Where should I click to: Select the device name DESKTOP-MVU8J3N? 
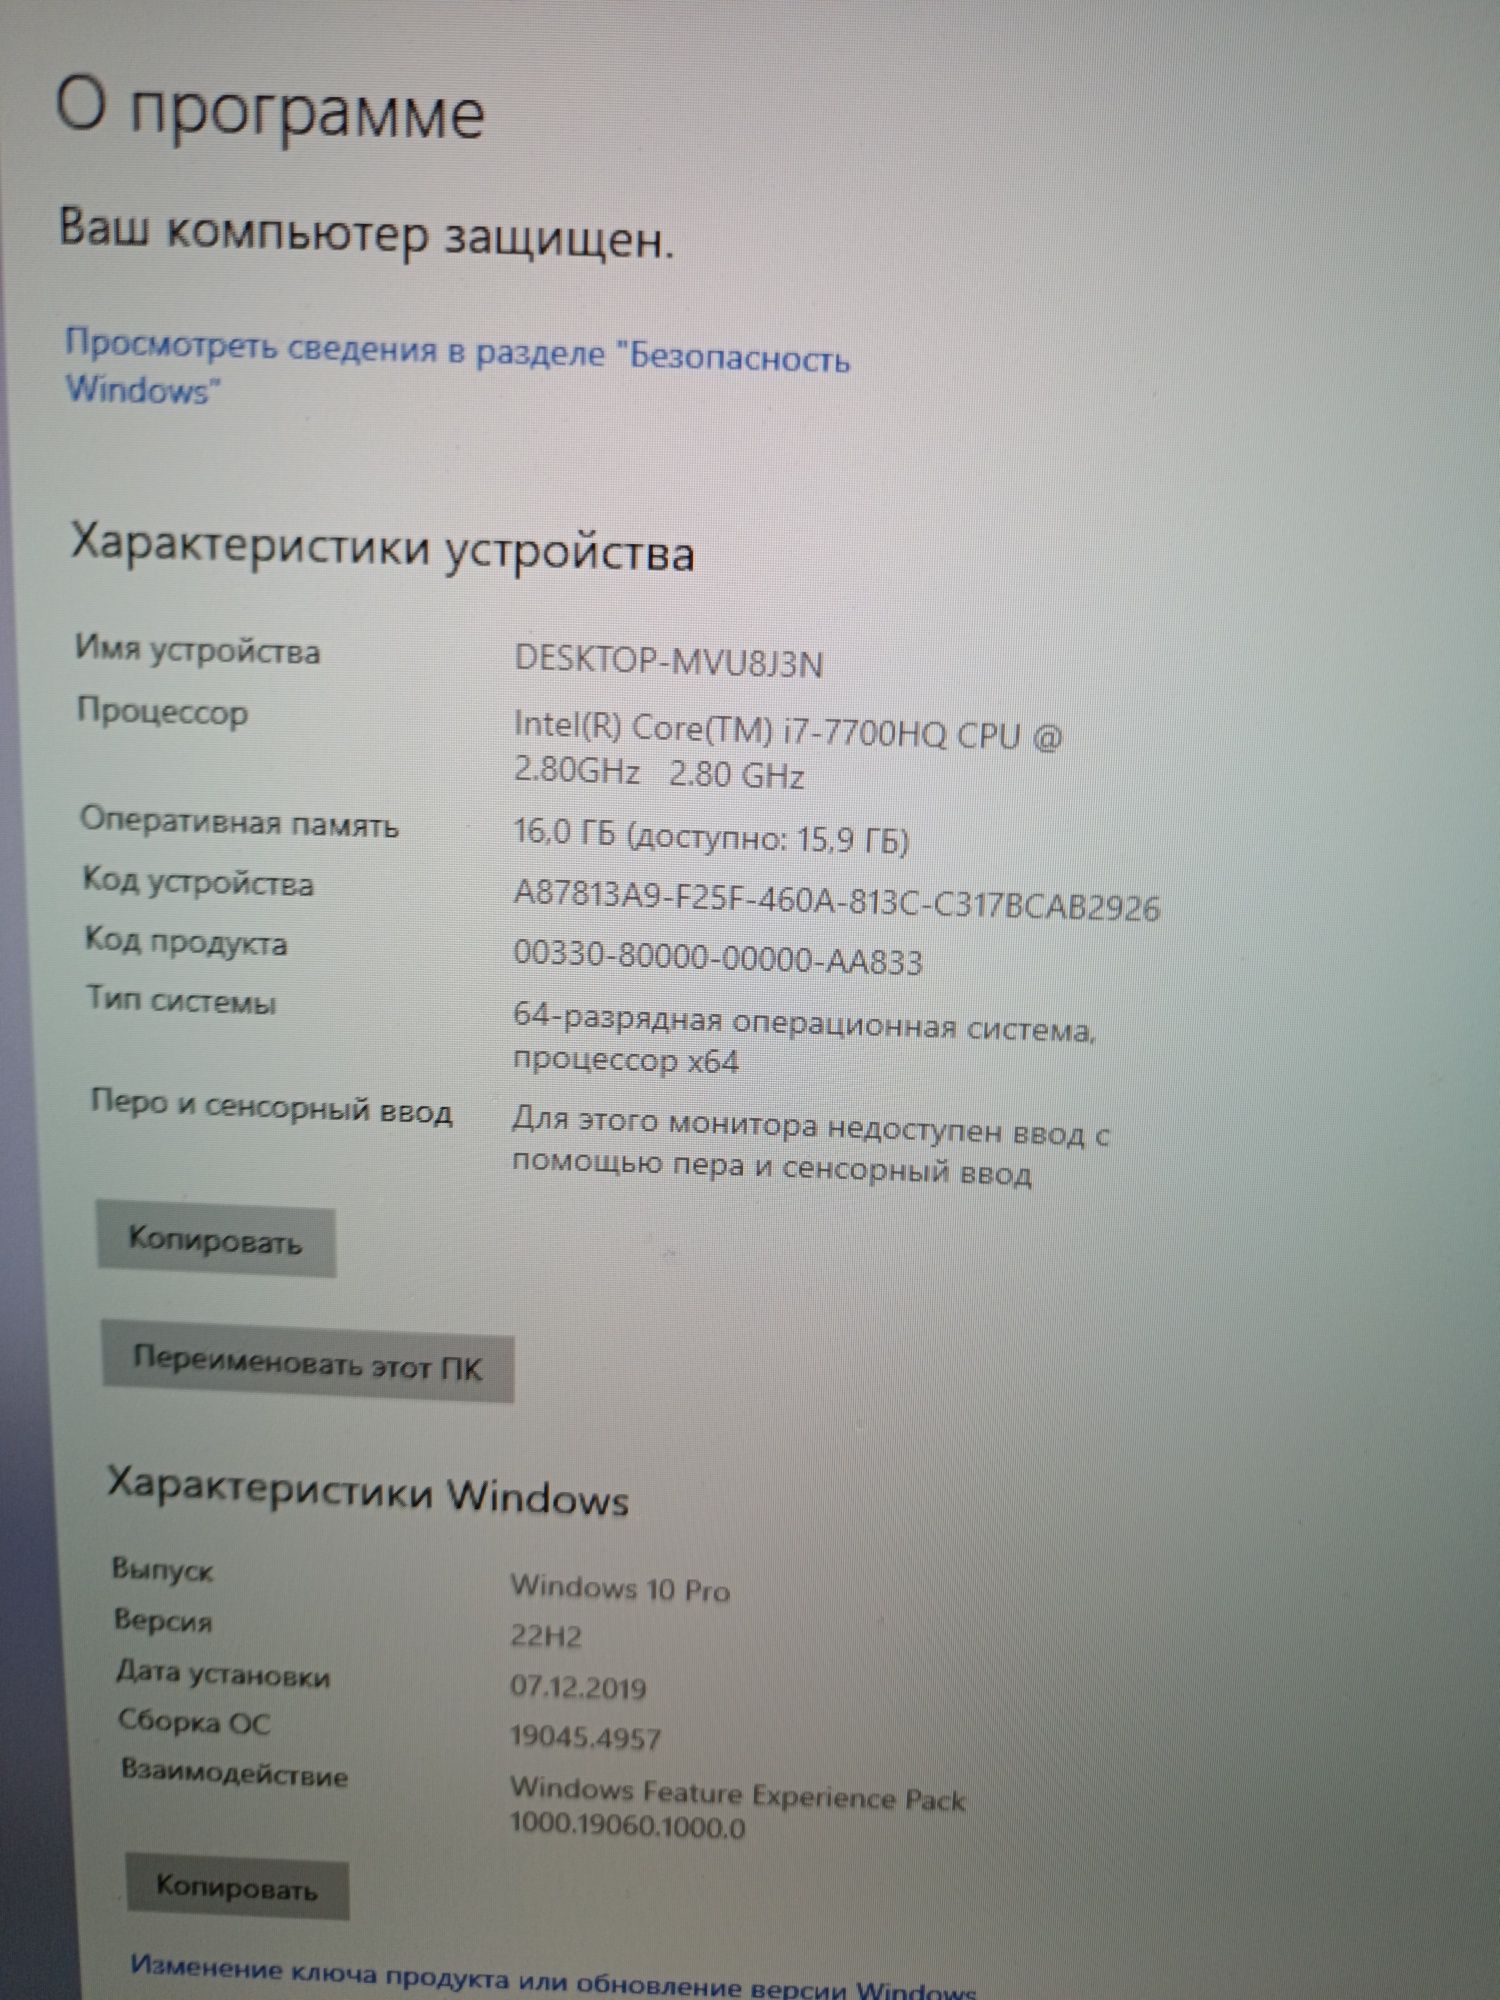(x=668, y=662)
